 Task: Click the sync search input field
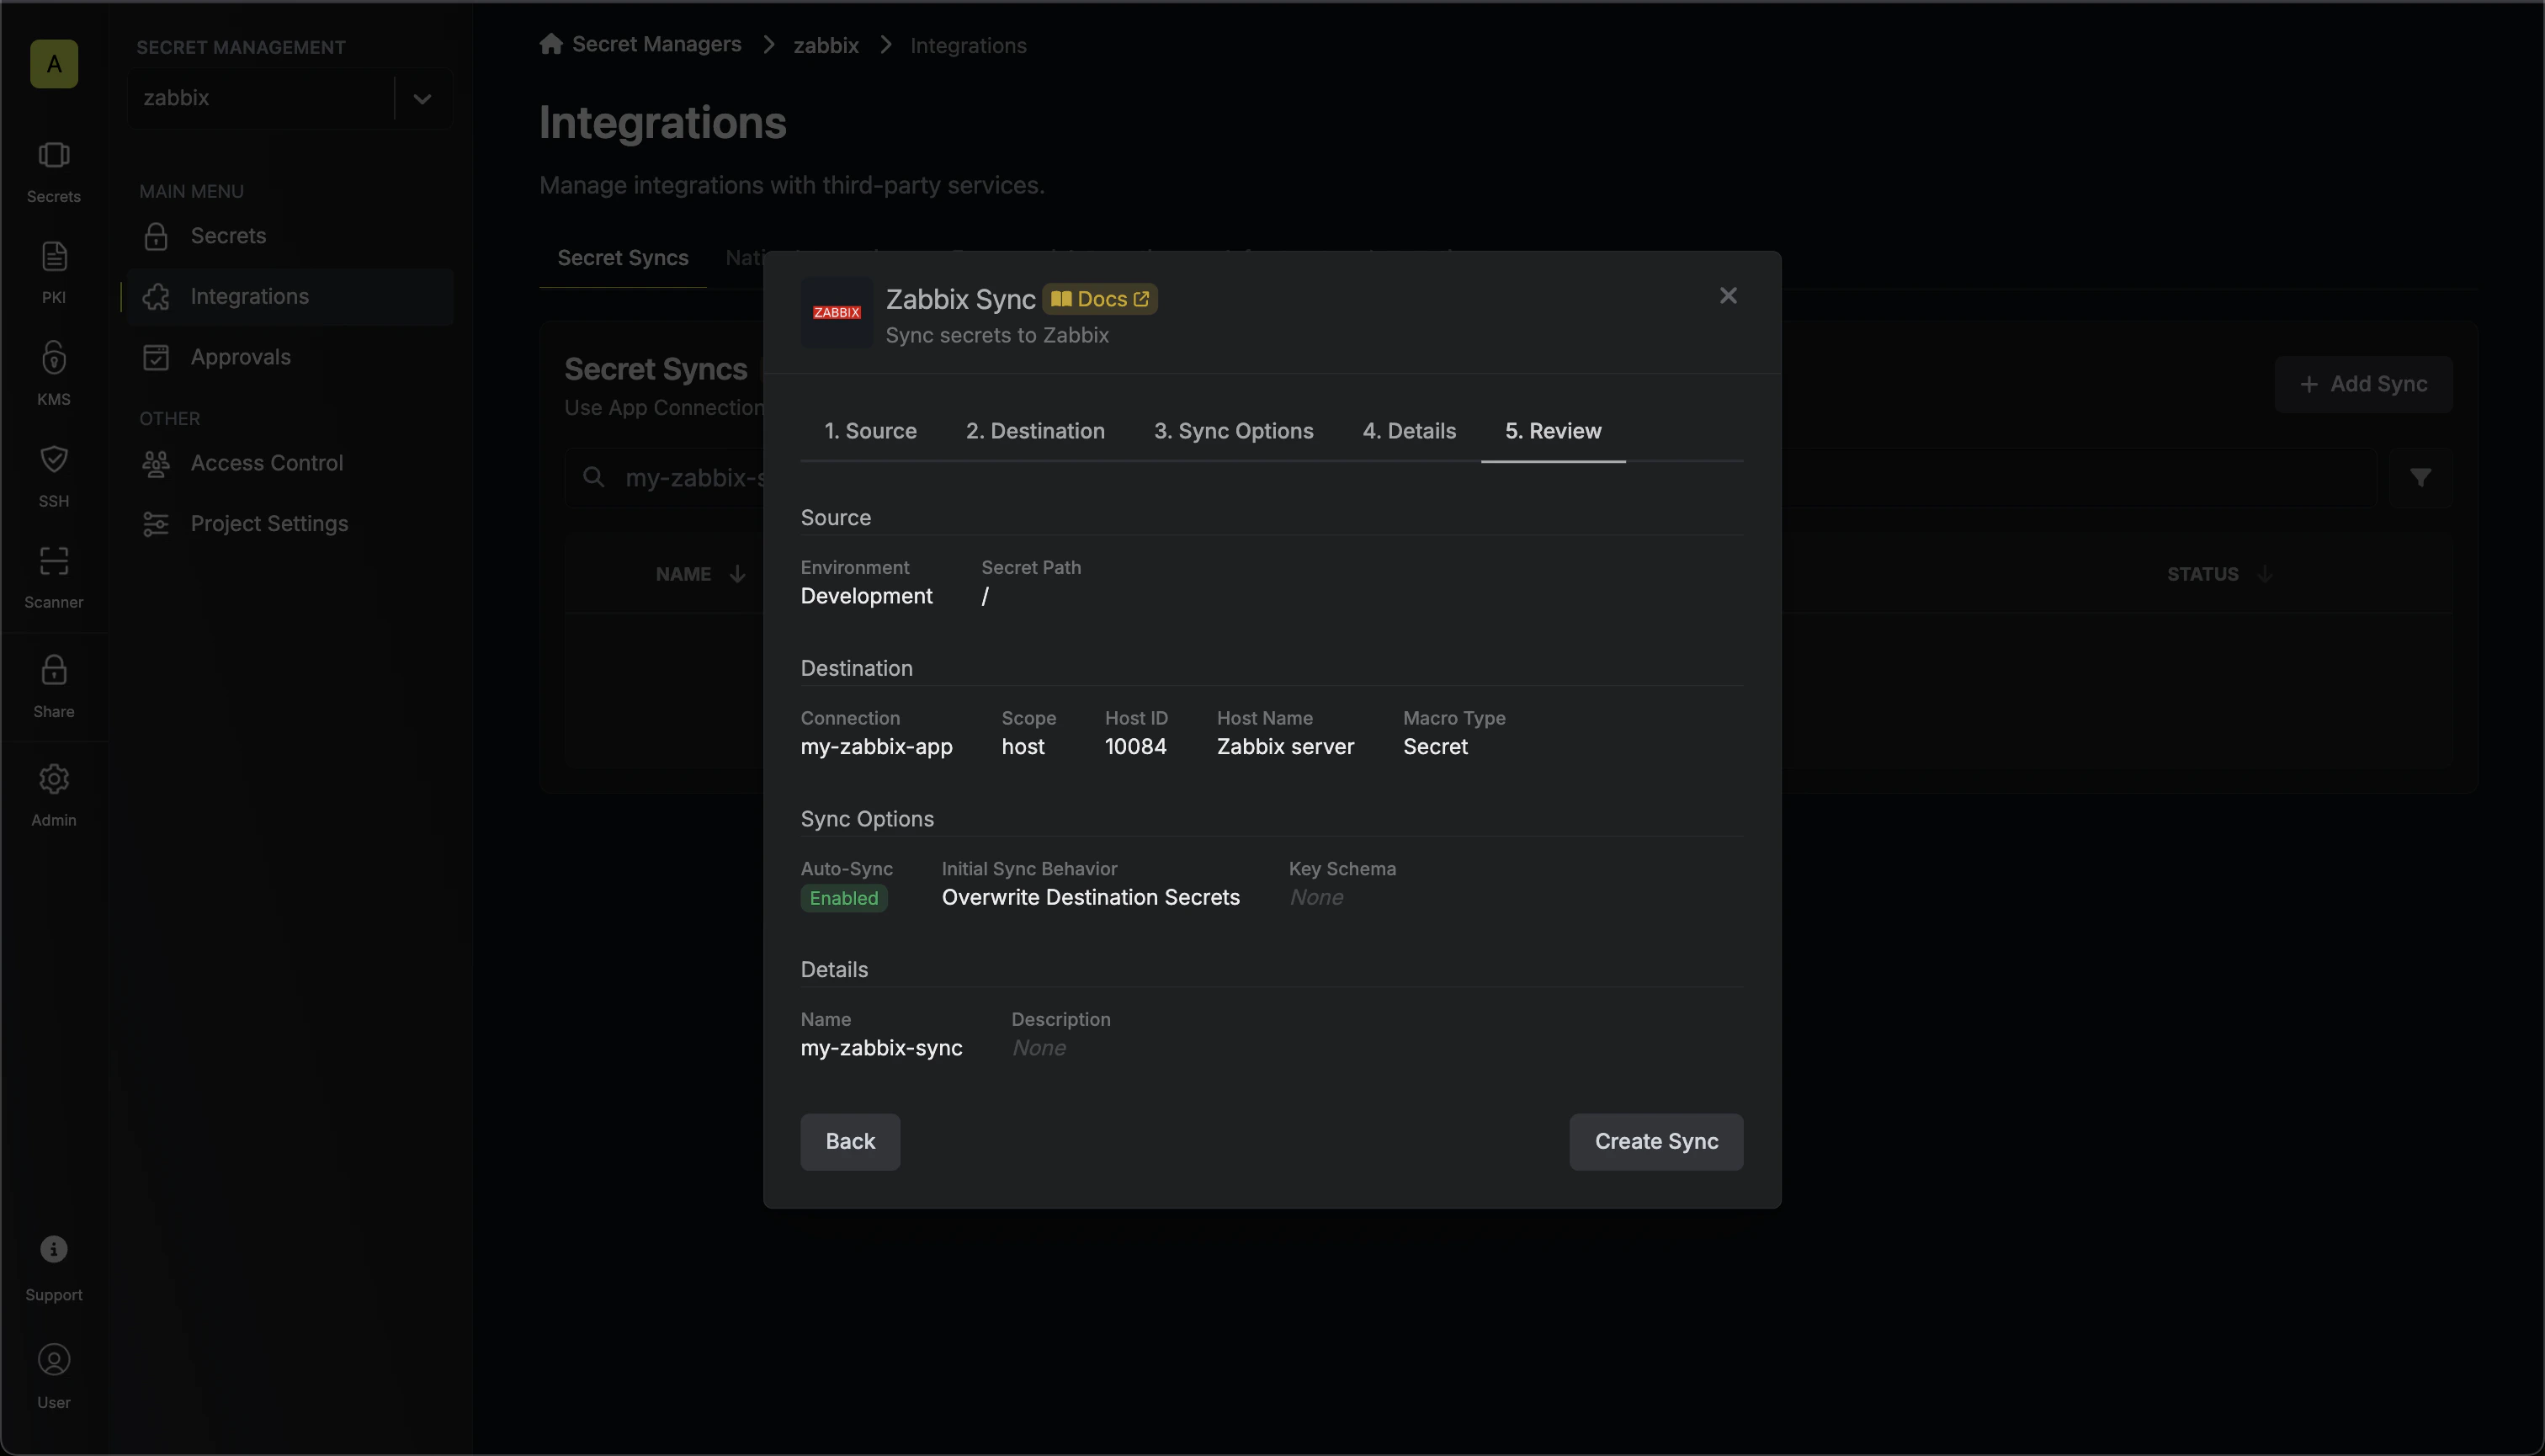[1470, 478]
